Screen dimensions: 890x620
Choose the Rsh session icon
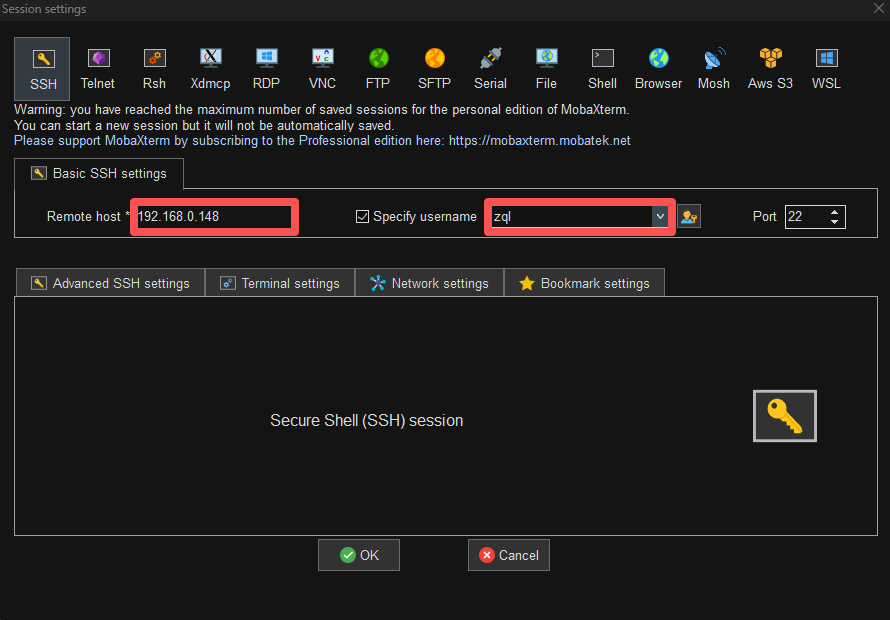[154, 68]
